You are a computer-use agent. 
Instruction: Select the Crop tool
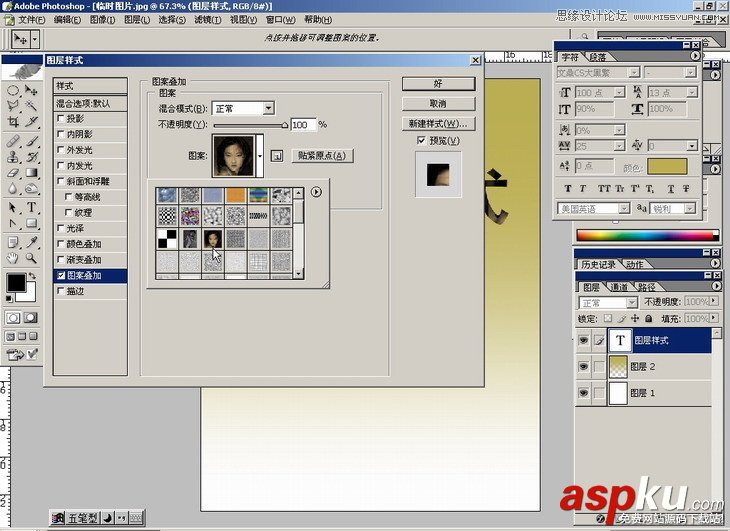point(13,122)
